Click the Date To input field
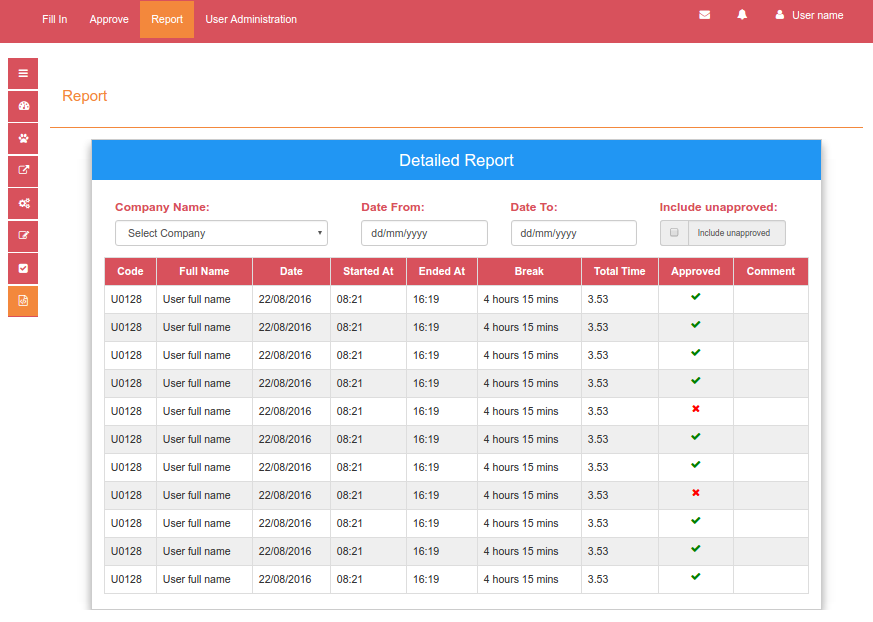Screen dimensions: 873x622 coord(573,233)
